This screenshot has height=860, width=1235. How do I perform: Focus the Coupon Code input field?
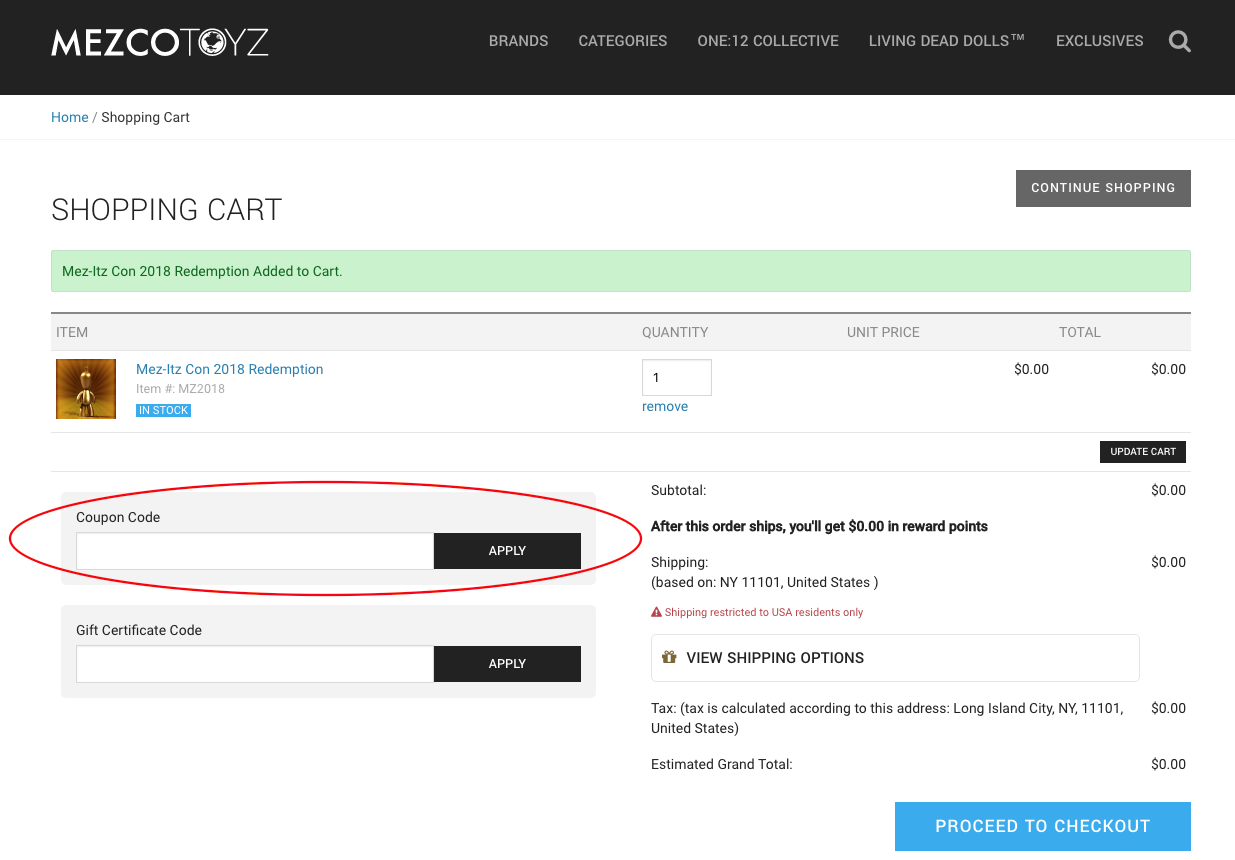tap(255, 551)
